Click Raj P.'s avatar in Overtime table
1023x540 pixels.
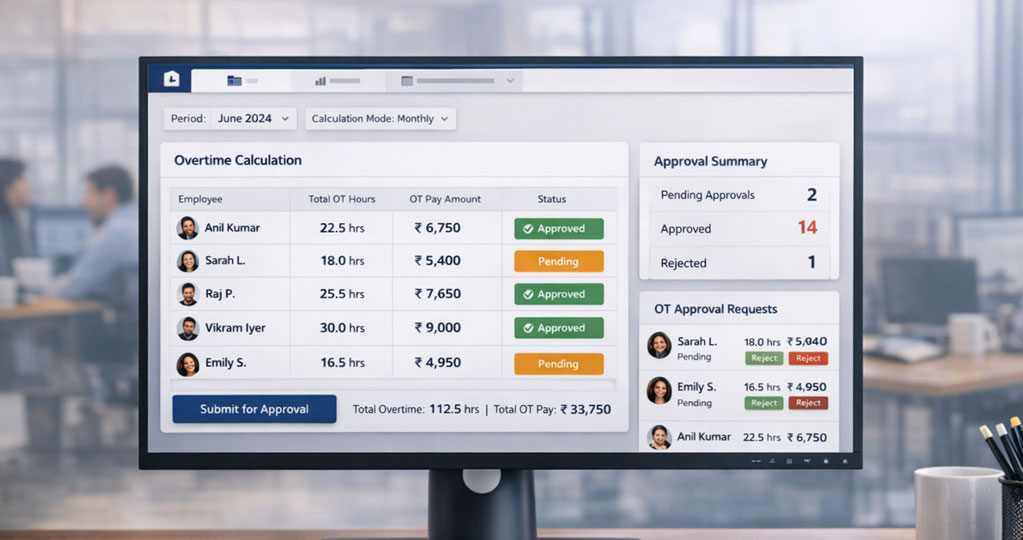[188, 294]
